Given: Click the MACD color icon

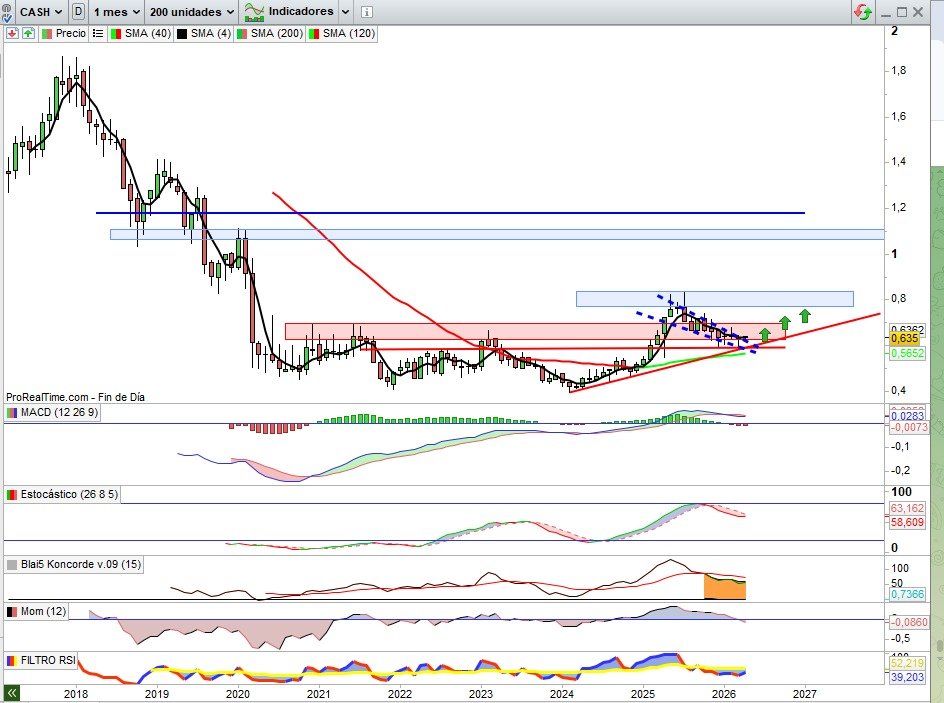Looking at the screenshot, I should click(11, 413).
